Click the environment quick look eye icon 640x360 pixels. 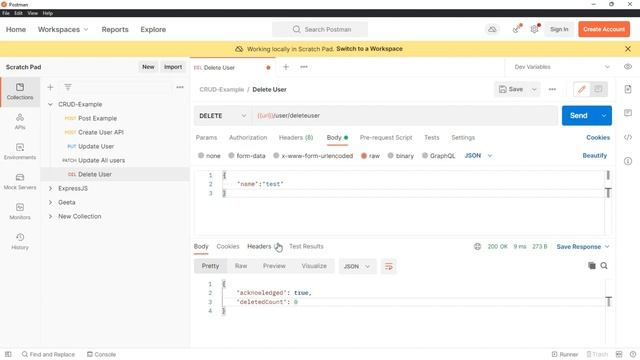click(628, 67)
